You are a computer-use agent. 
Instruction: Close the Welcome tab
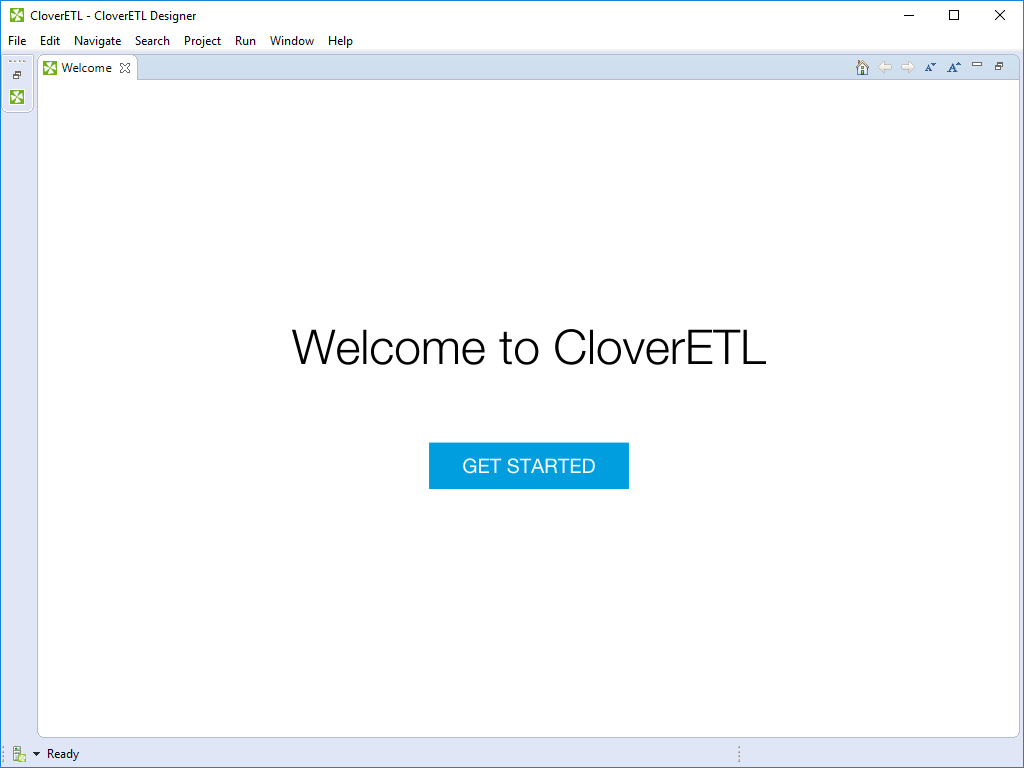125,68
